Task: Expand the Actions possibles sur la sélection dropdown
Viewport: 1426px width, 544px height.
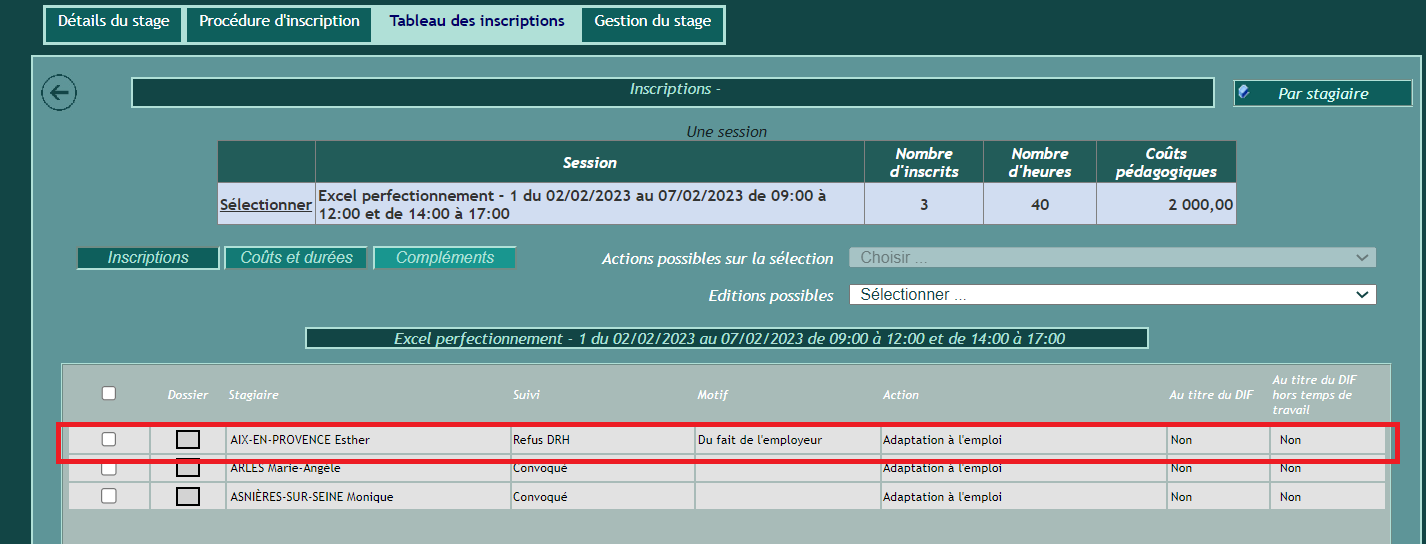Action: tap(1112, 258)
